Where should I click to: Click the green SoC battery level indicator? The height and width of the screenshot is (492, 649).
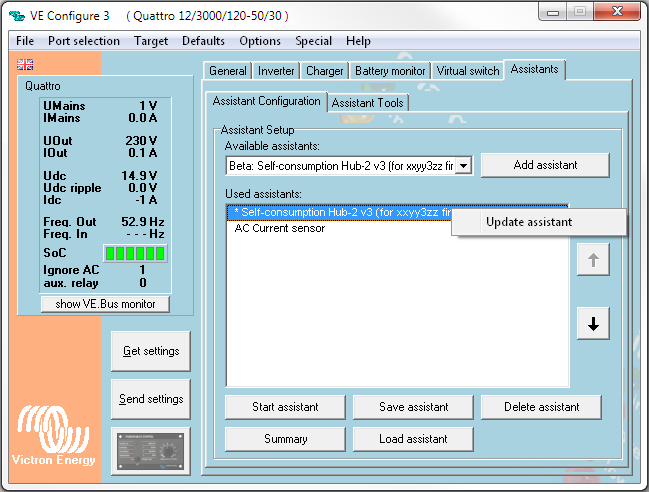point(135,254)
